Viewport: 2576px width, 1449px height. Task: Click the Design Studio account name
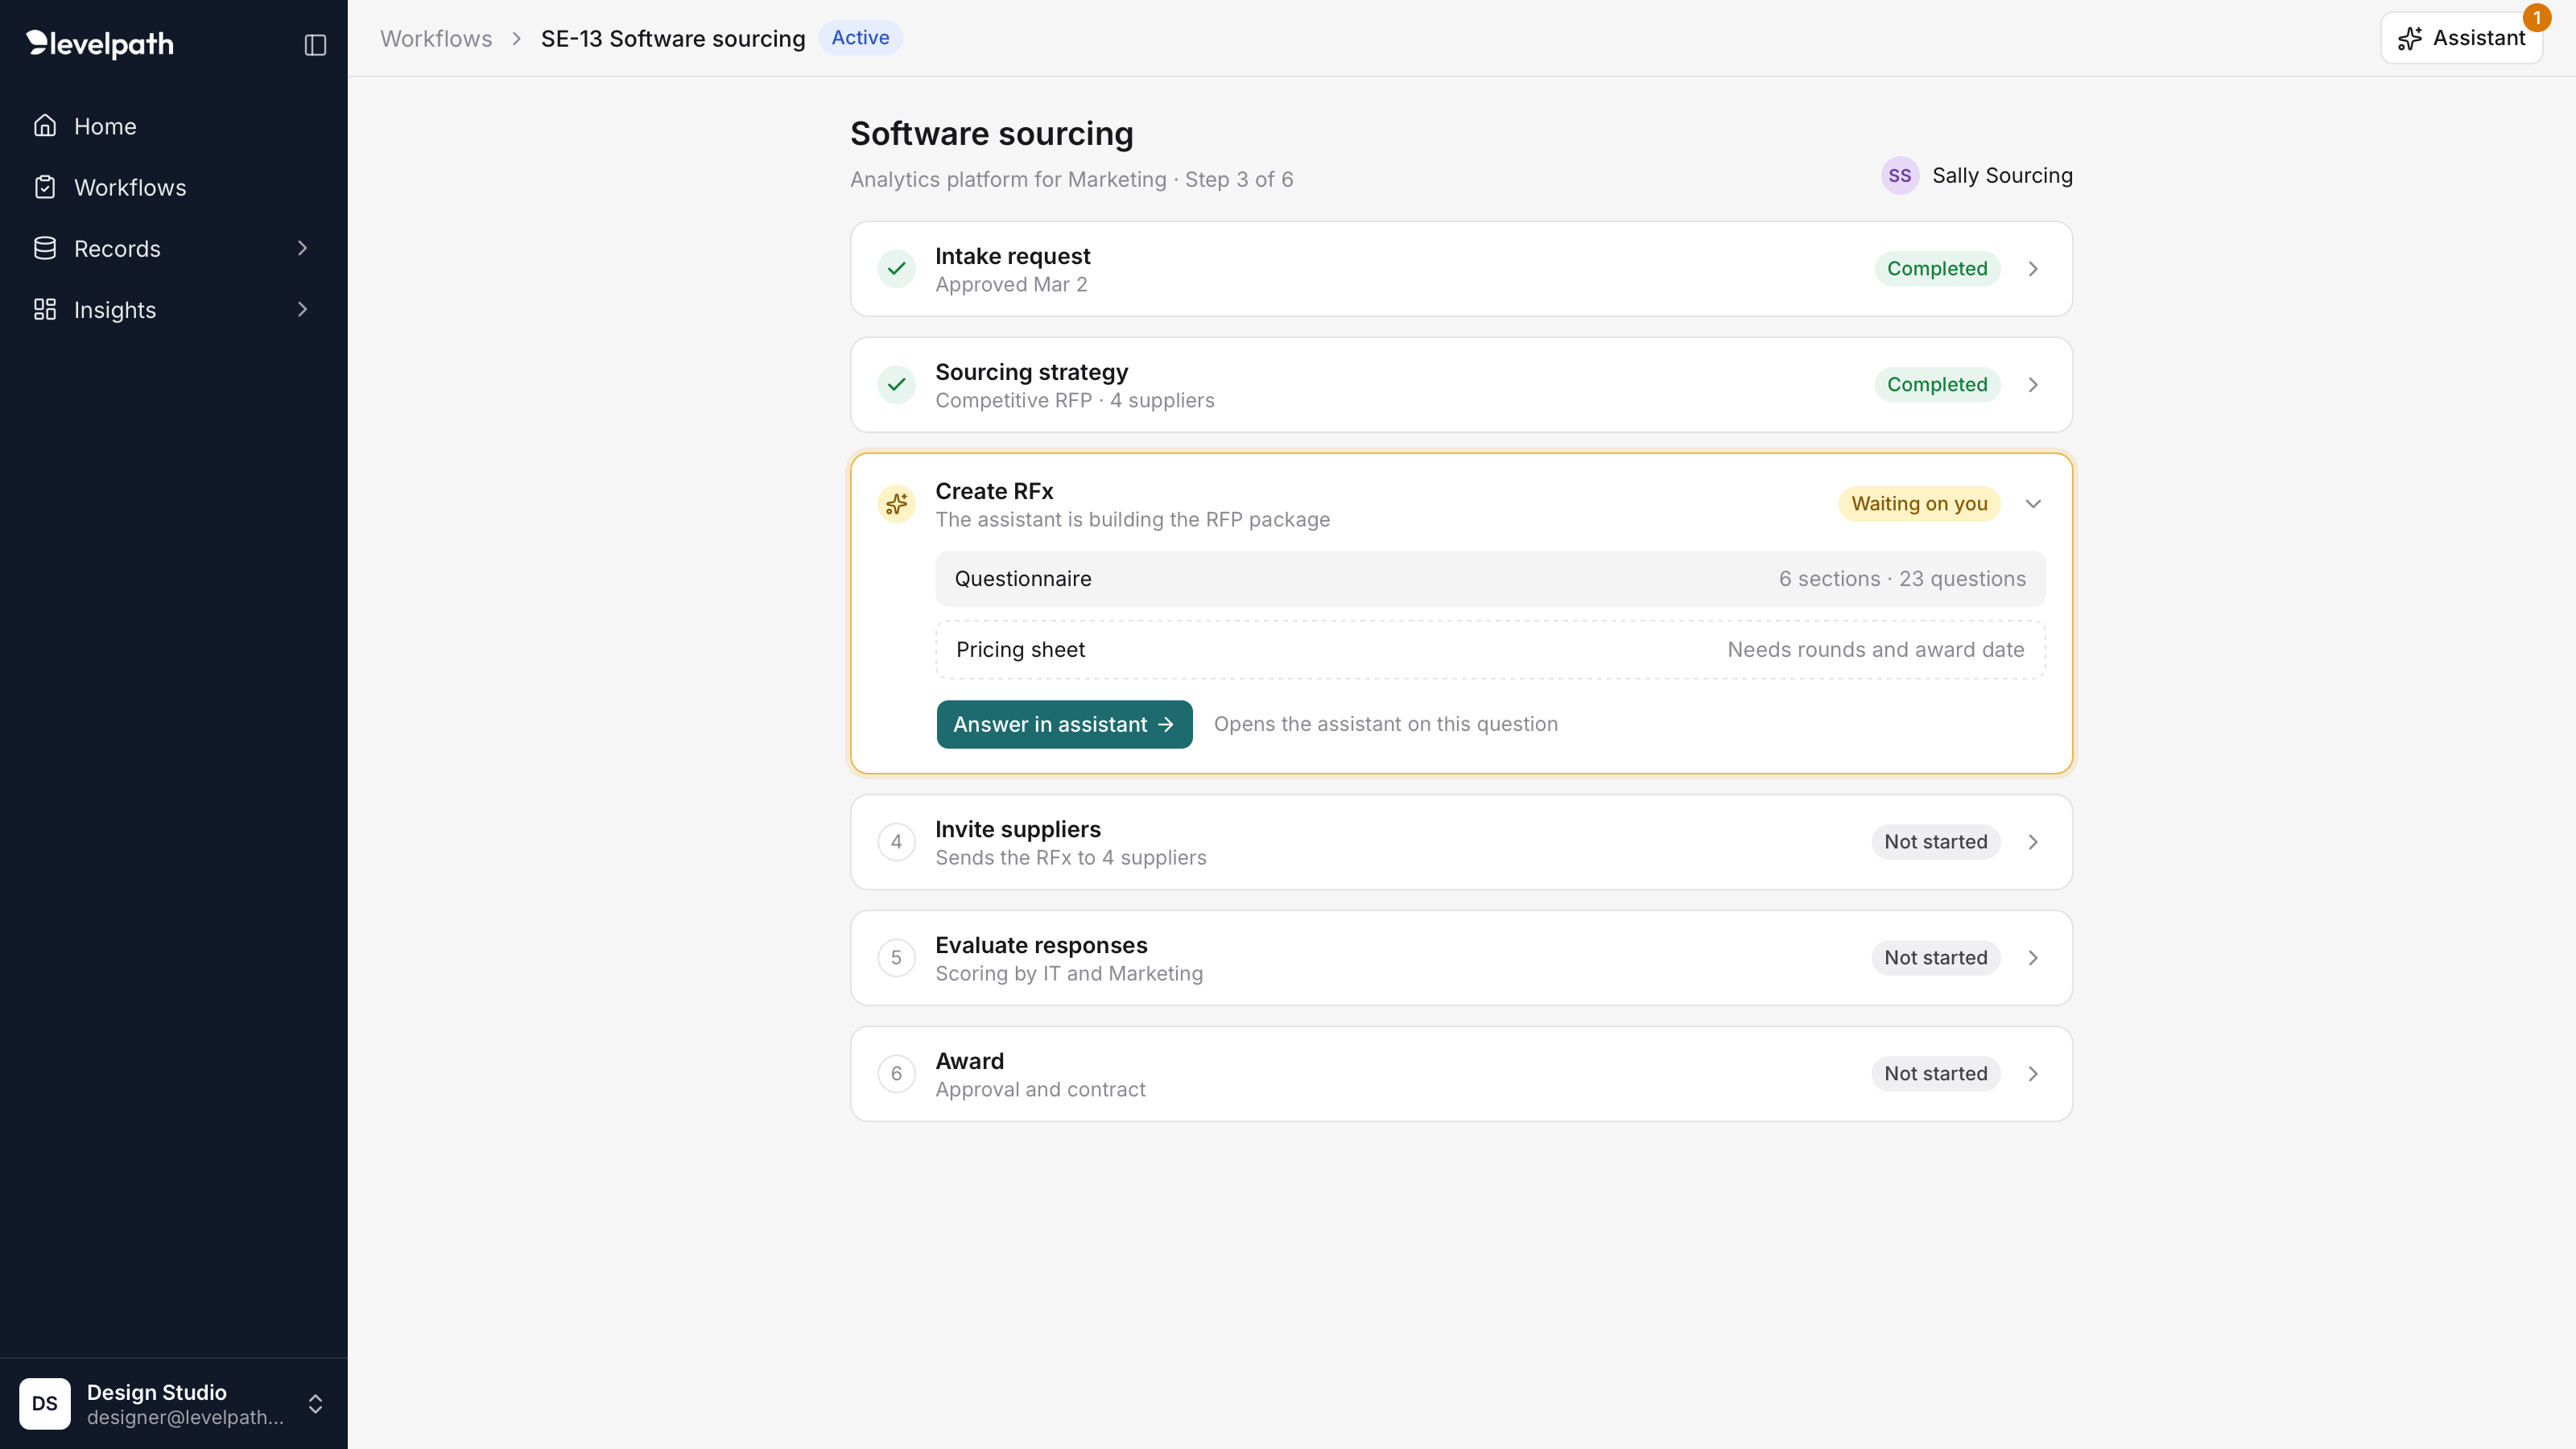(156, 1392)
